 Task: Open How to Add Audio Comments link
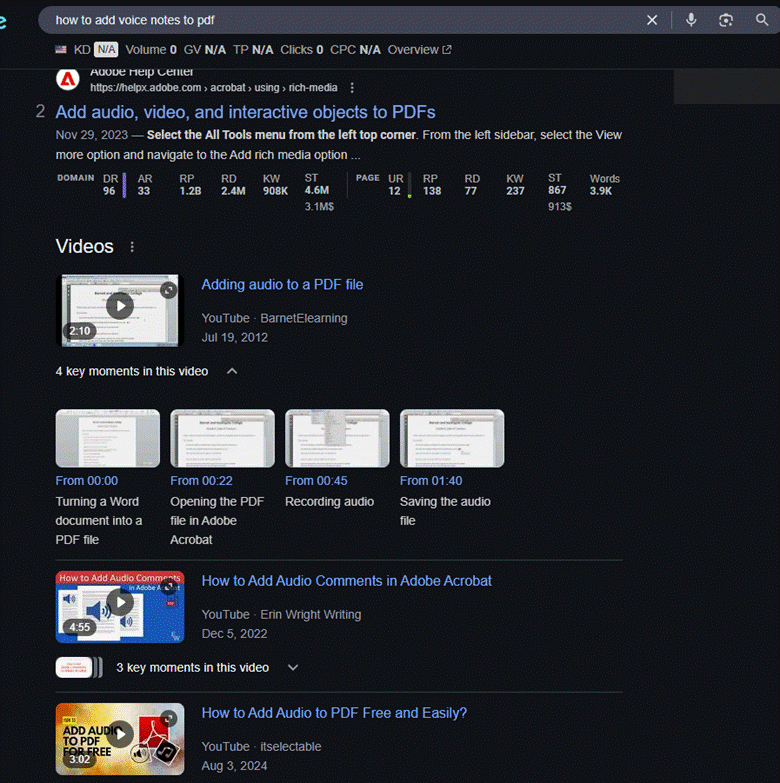(347, 581)
